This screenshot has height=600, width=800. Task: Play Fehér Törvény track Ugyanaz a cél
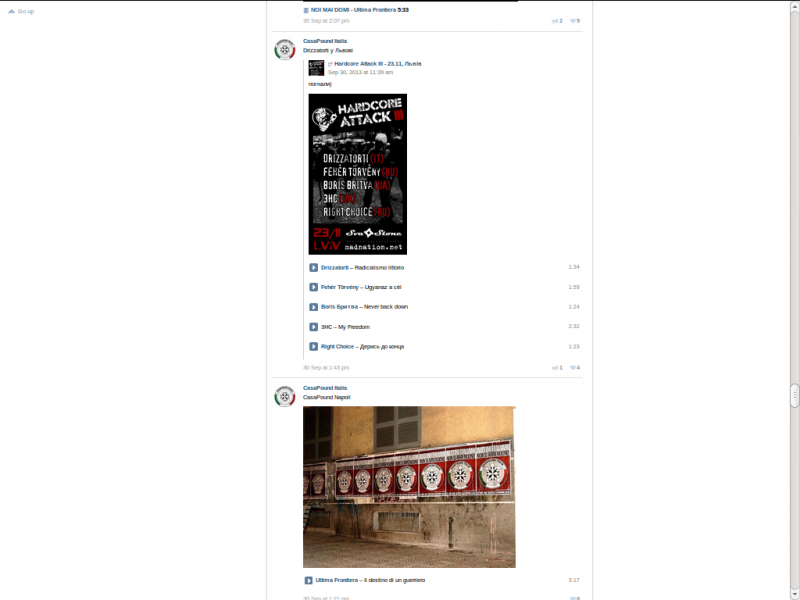(x=313, y=287)
